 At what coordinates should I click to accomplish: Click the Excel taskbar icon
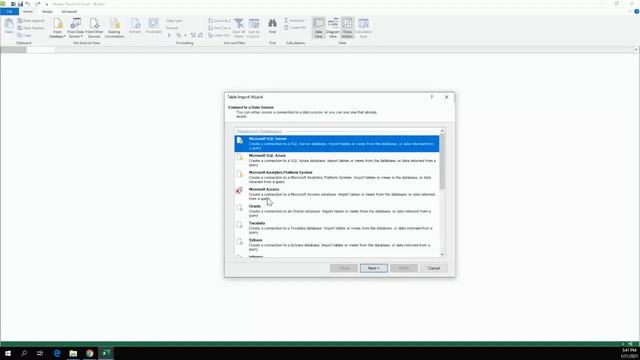click(x=106, y=353)
